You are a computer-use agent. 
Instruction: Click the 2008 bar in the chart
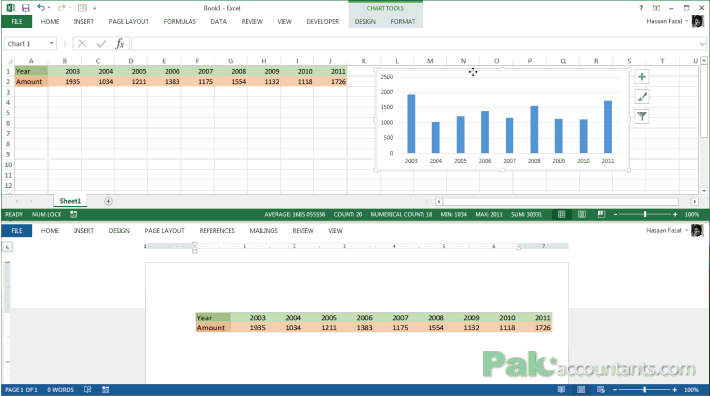[x=534, y=129]
